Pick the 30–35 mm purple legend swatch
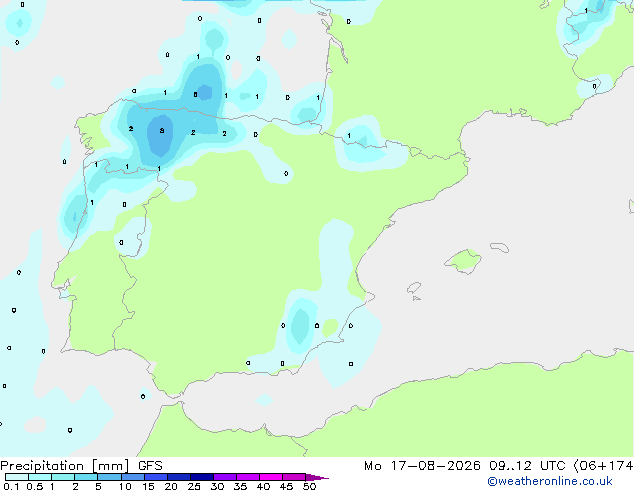This screenshot has width=634, height=490. tap(225, 477)
